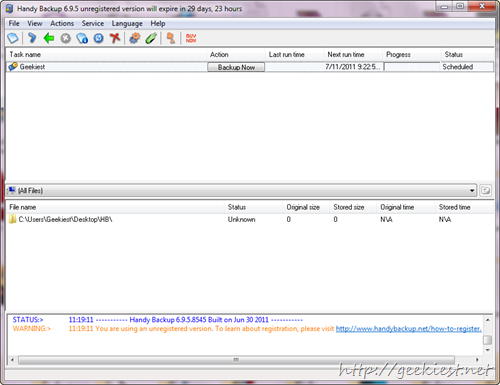Click the Stored size column header
Screen dimensions: 500x385
point(354,207)
